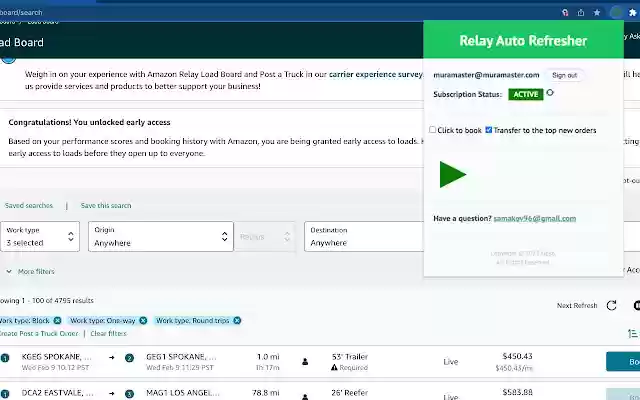Enable the Click to book checkbox
This screenshot has width=640, height=400.
[x=433, y=130]
